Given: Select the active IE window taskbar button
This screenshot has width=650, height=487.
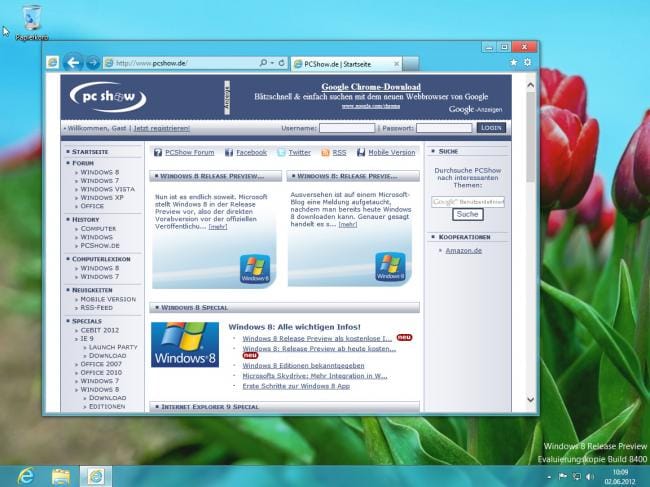Looking at the screenshot, I should (96, 476).
